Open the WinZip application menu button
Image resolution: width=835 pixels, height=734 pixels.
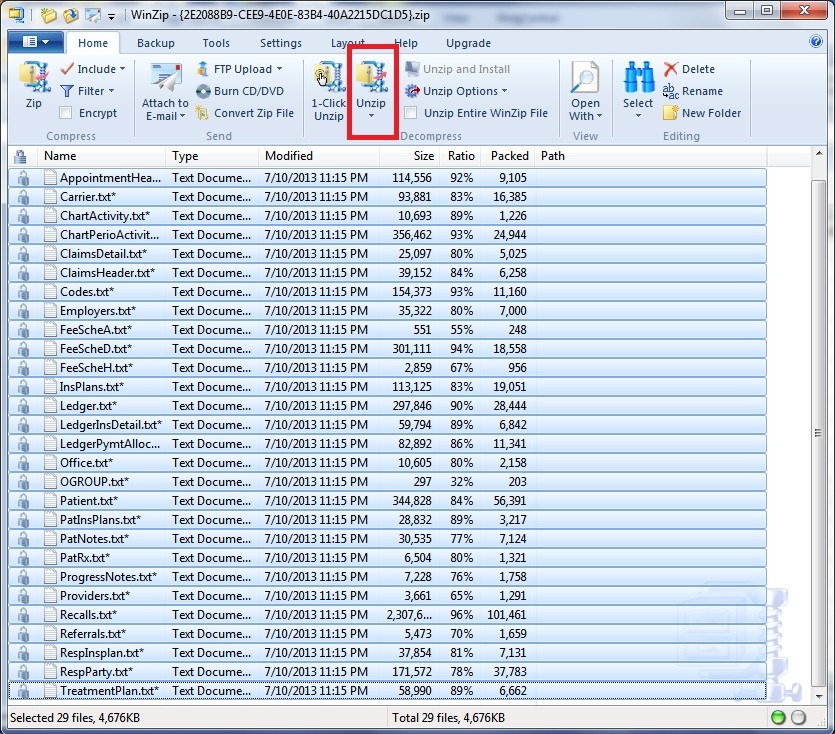click(36, 42)
